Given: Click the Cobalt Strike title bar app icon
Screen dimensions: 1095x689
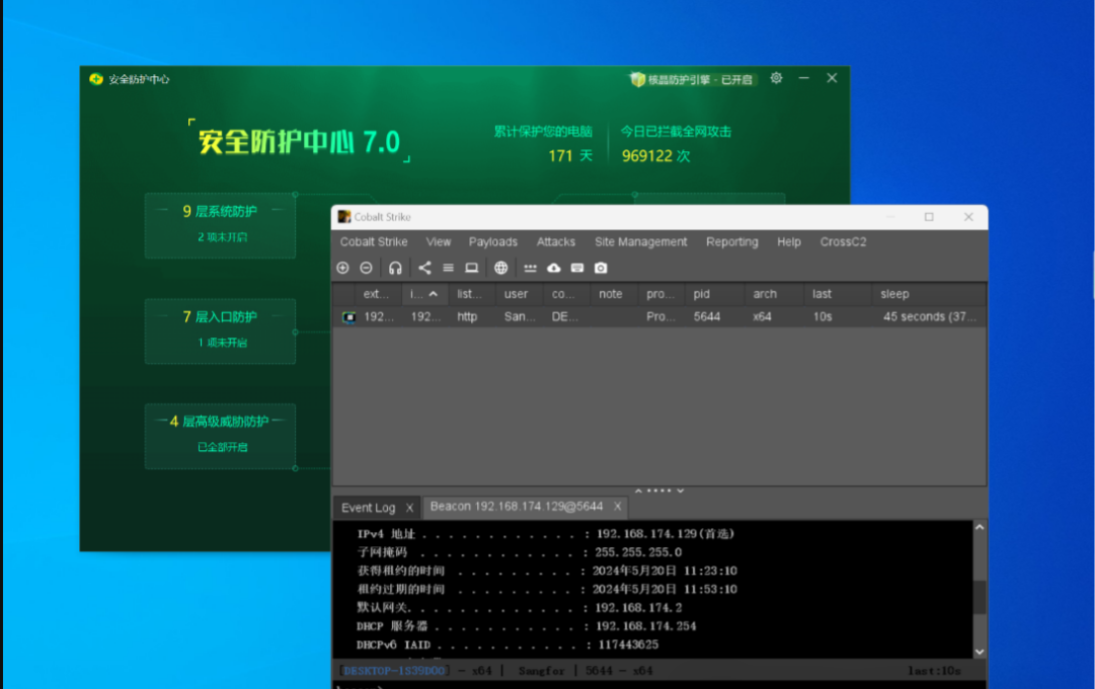Looking at the screenshot, I should click(344, 217).
